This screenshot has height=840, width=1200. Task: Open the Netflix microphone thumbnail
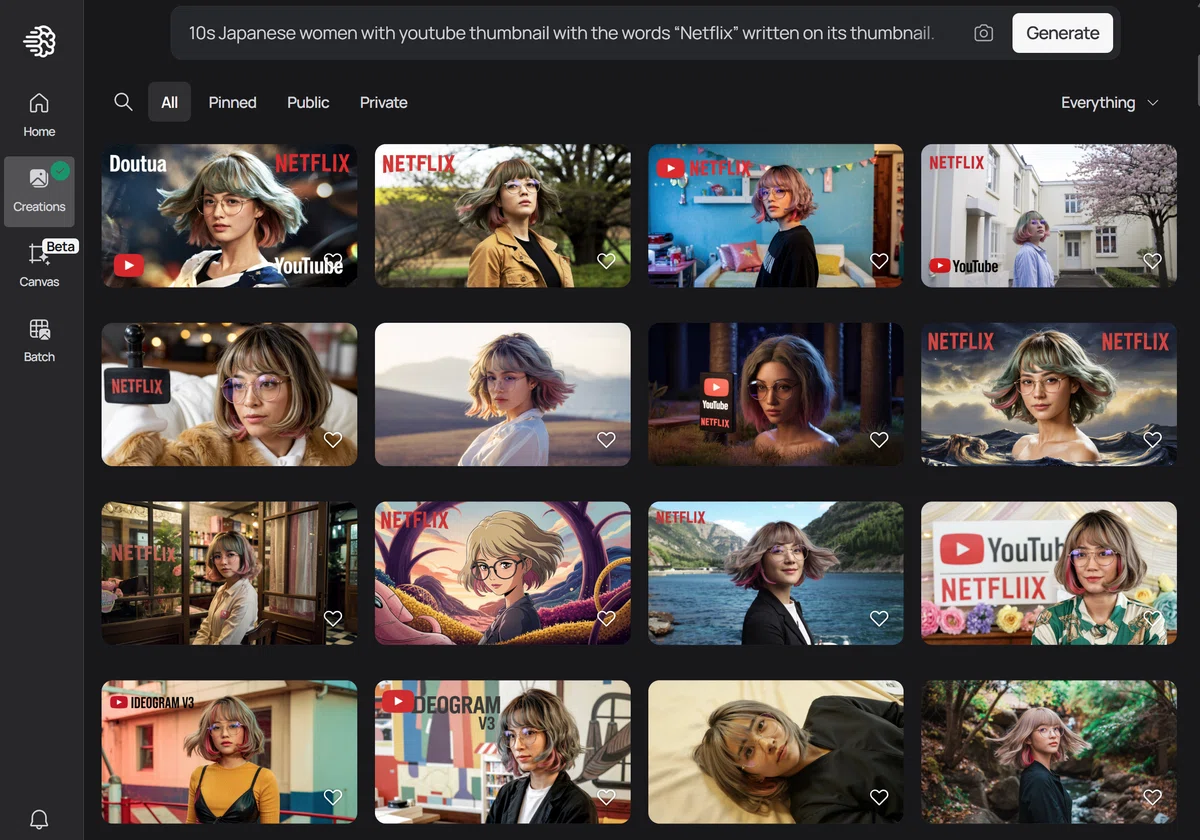[x=229, y=394]
